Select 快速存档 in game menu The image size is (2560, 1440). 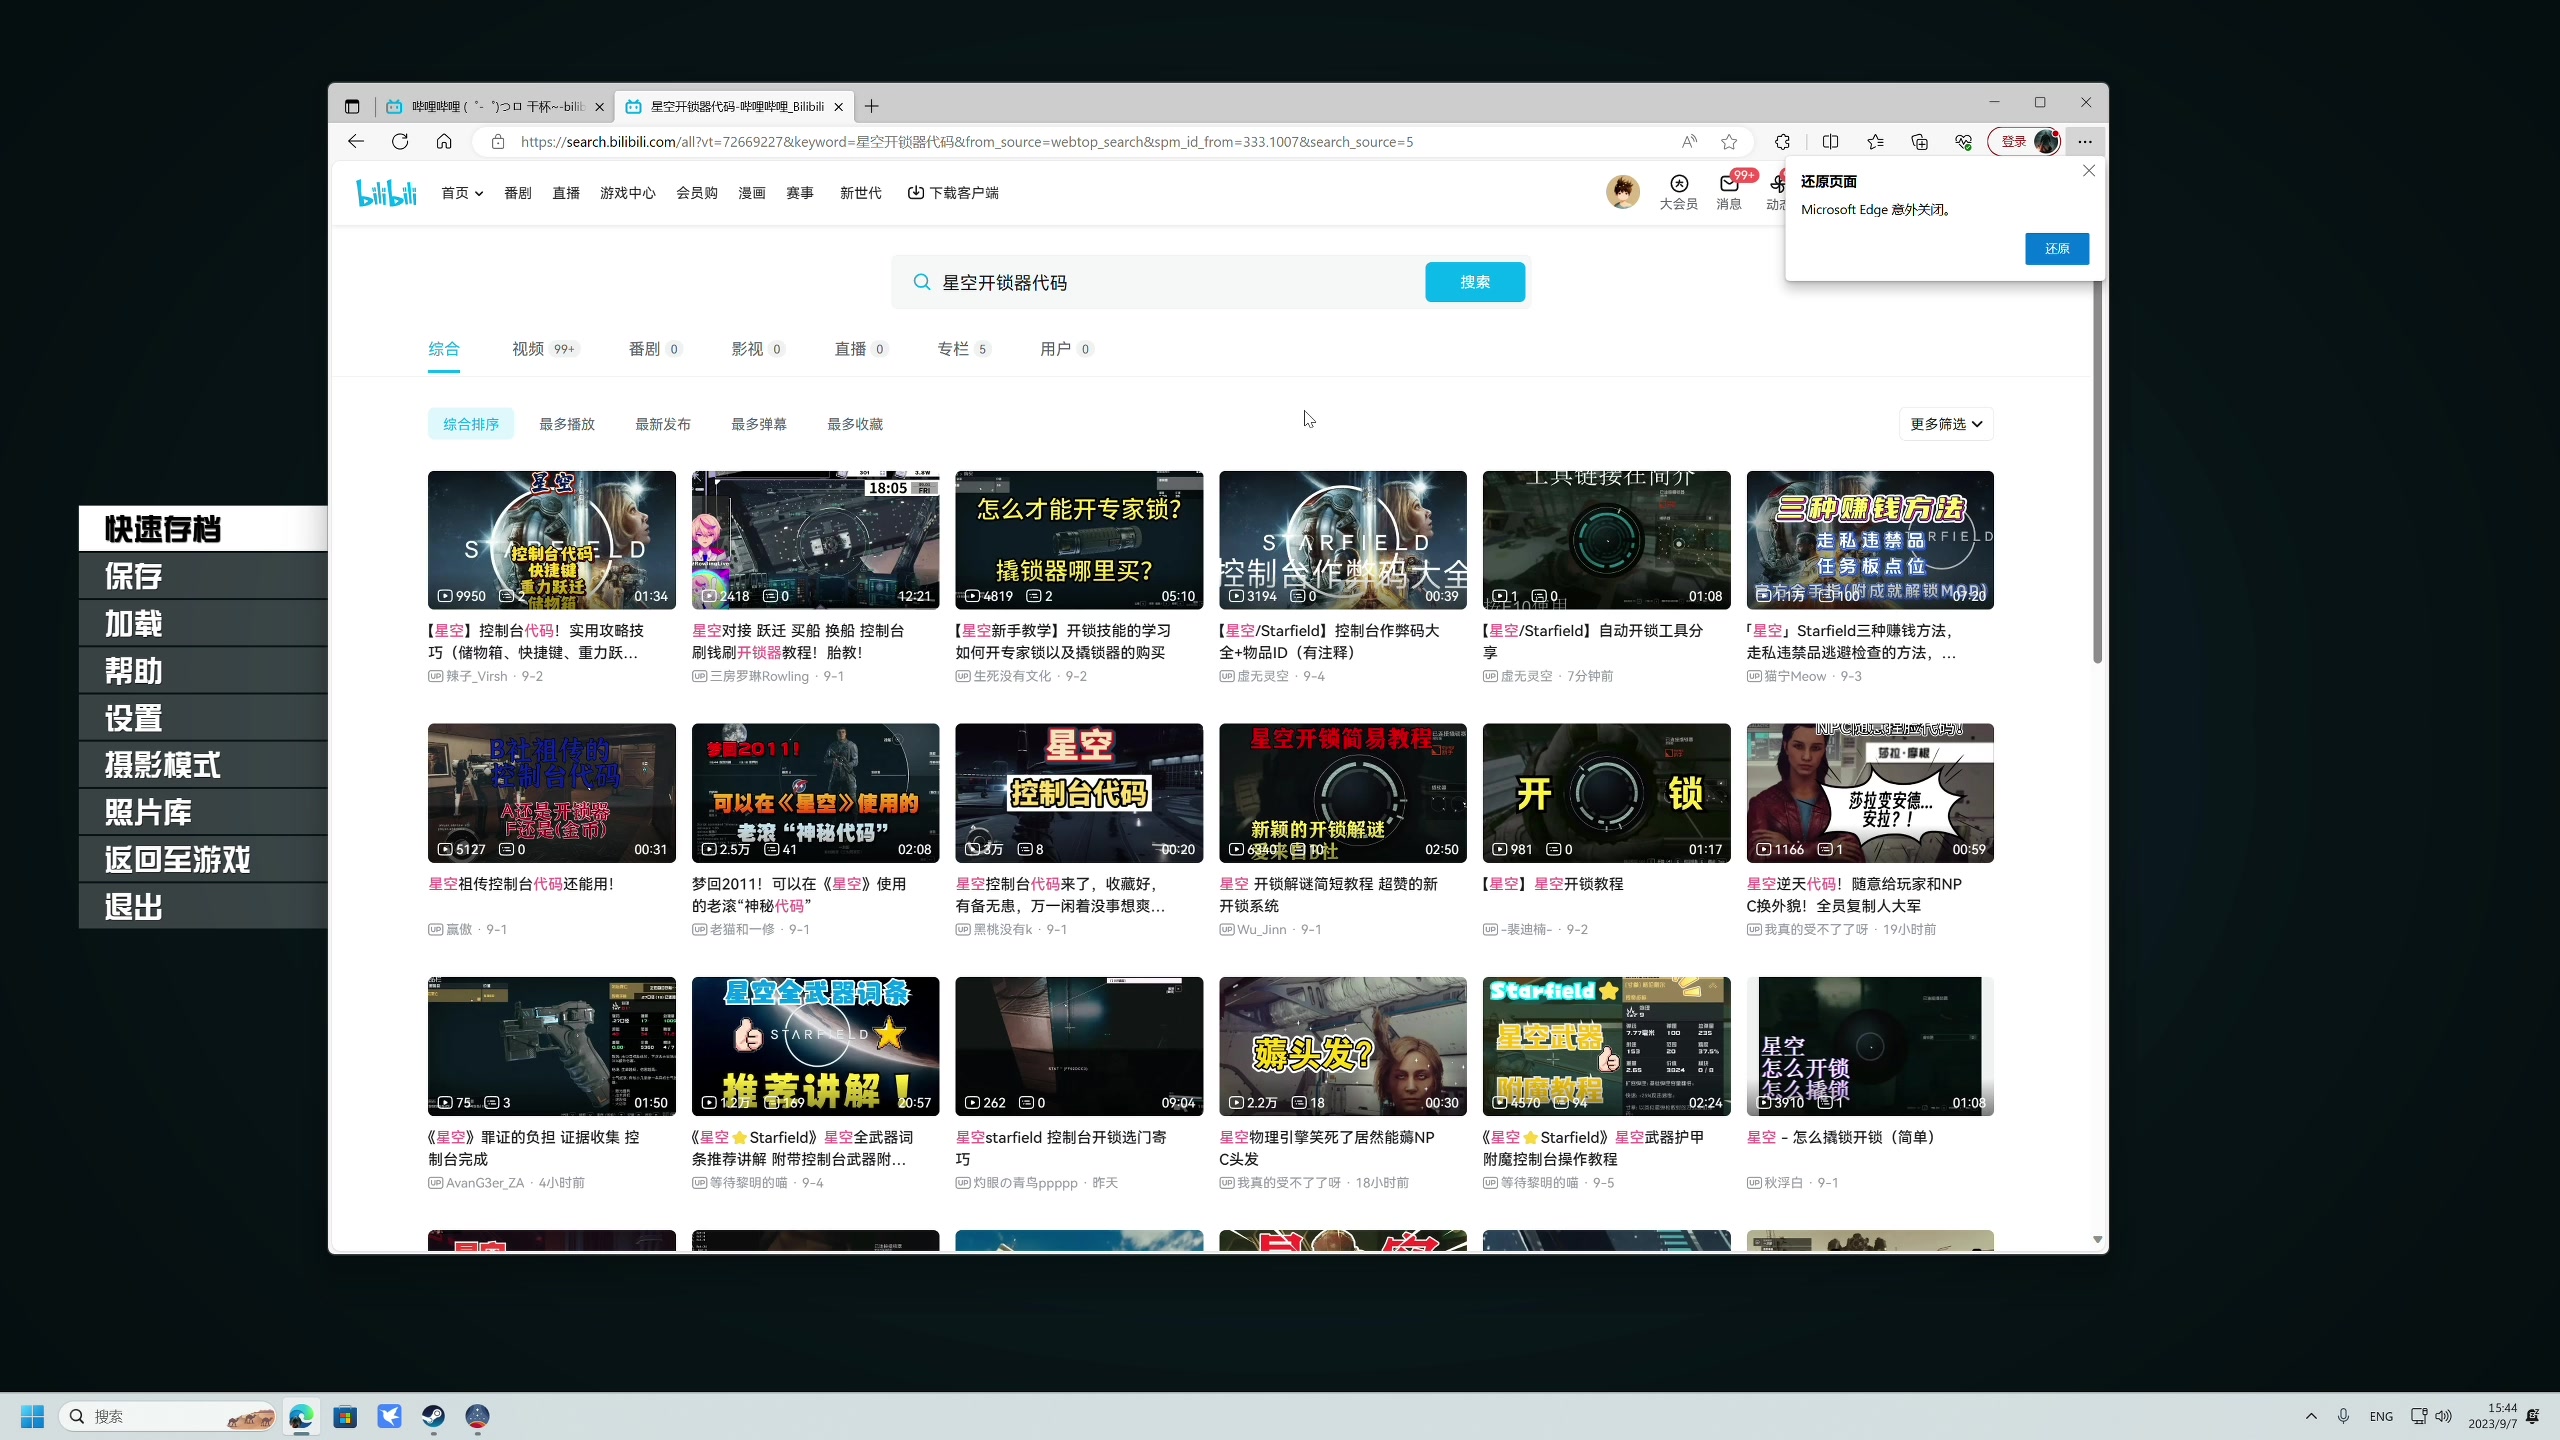pos(203,529)
